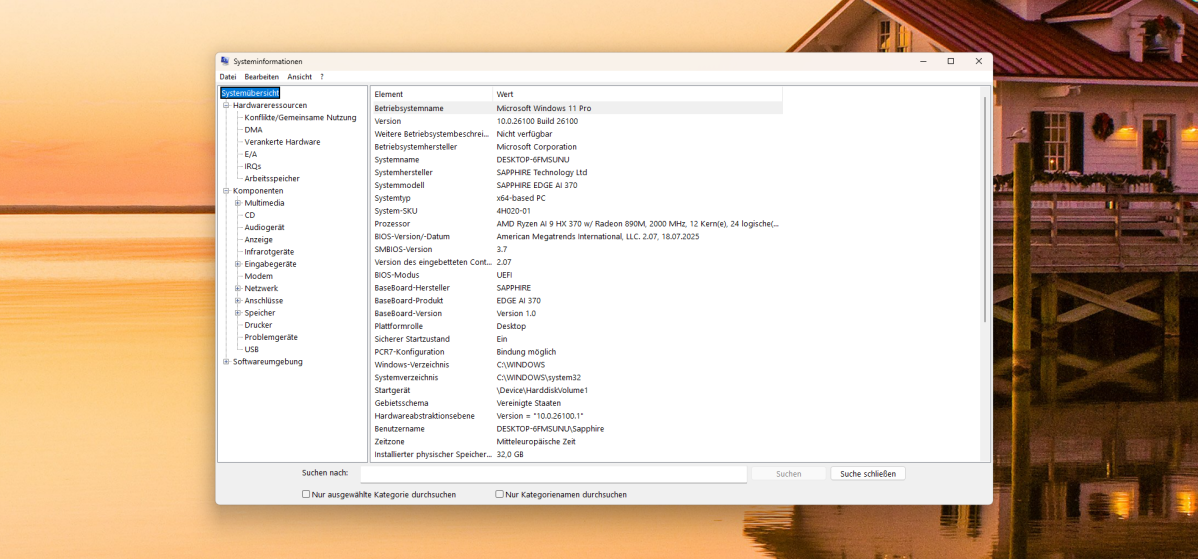Select the PCR7-Konfiguration row

point(577,352)
